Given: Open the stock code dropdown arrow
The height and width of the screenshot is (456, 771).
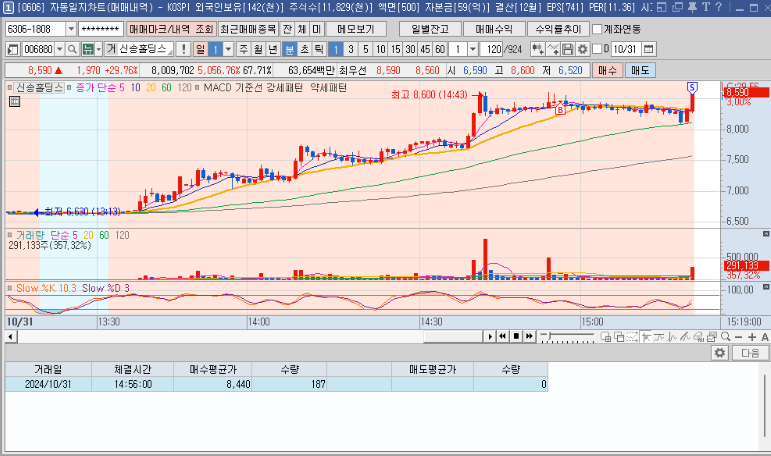Looking at the screenshot, I should click(x=59, y=49).
